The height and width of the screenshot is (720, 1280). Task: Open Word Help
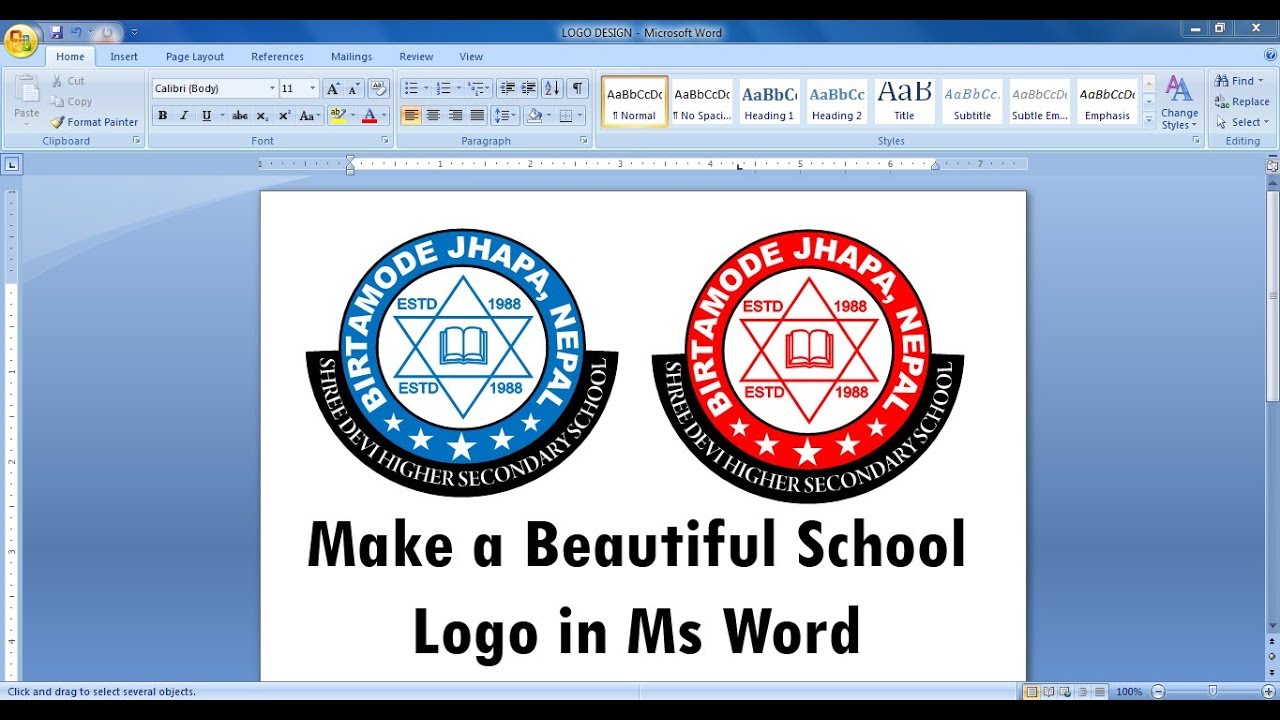coord(1270,56)
